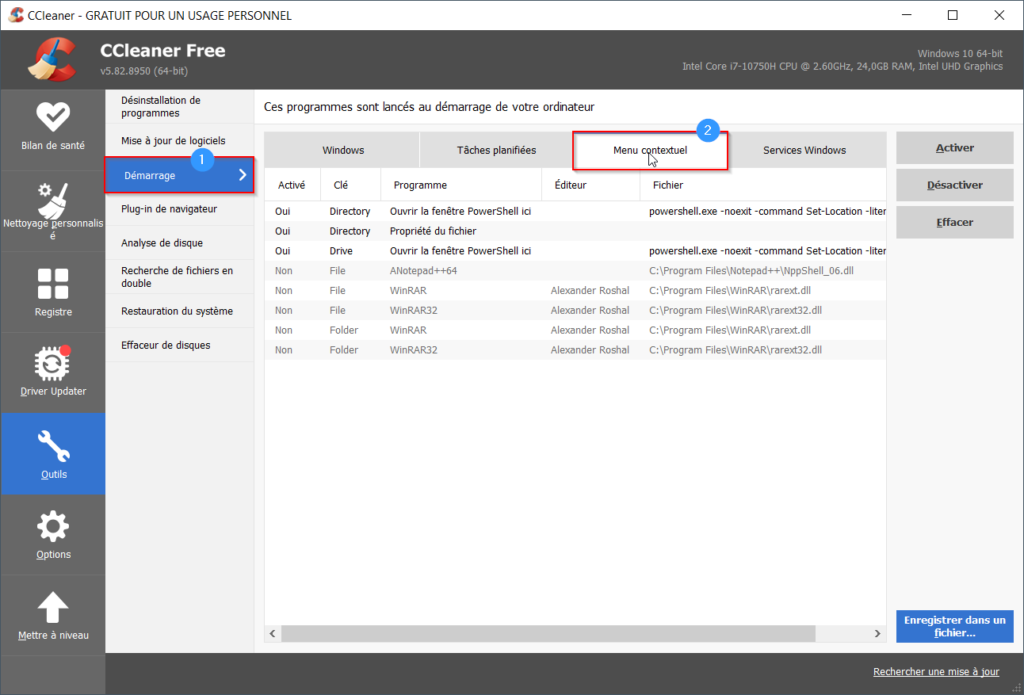Open Recherche de fichiers en double
1024x695 pixels.
[179, 277]
